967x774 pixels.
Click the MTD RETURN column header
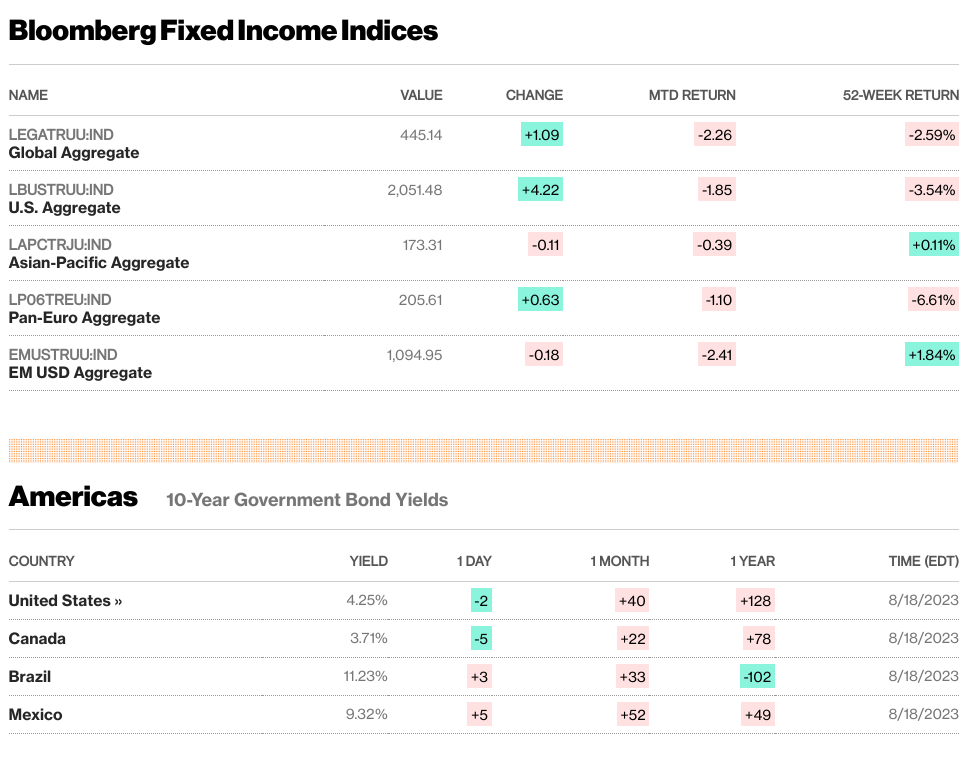coord(692,95)
